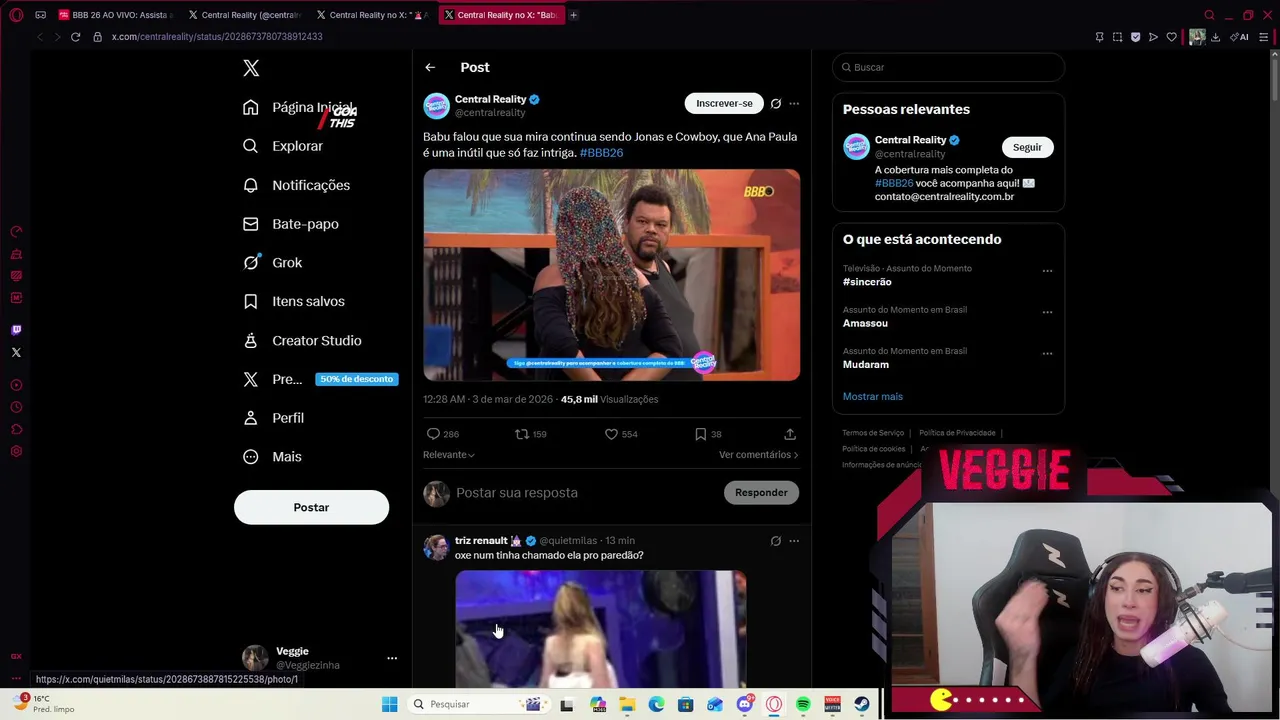The image size is (1280, 720).
Task: Click the share icon on the post
Action: pos(790,434)
